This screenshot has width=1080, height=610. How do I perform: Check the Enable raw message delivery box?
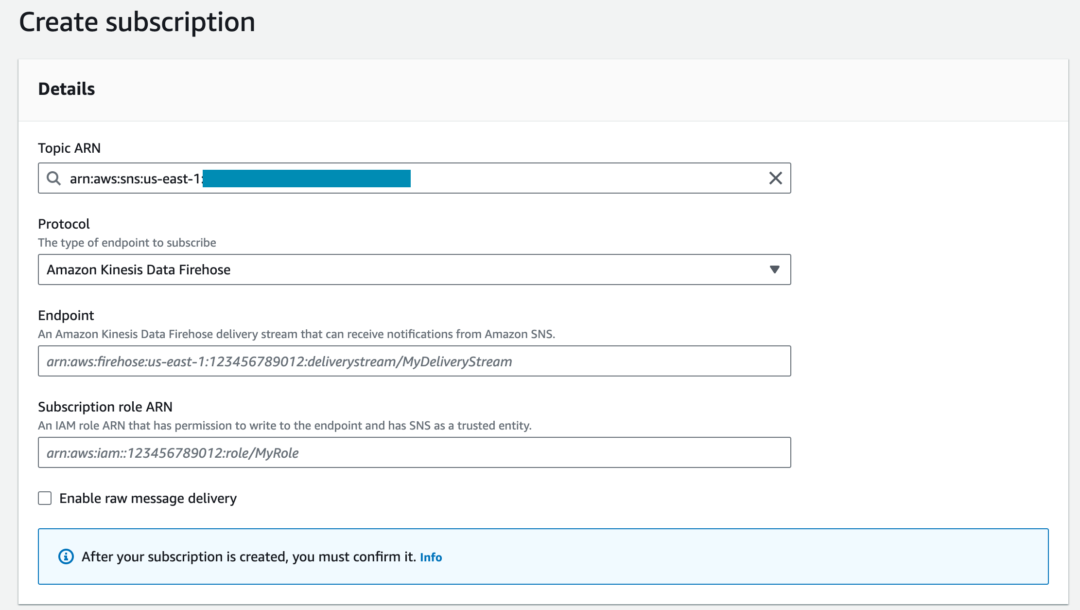coord(44,497)
